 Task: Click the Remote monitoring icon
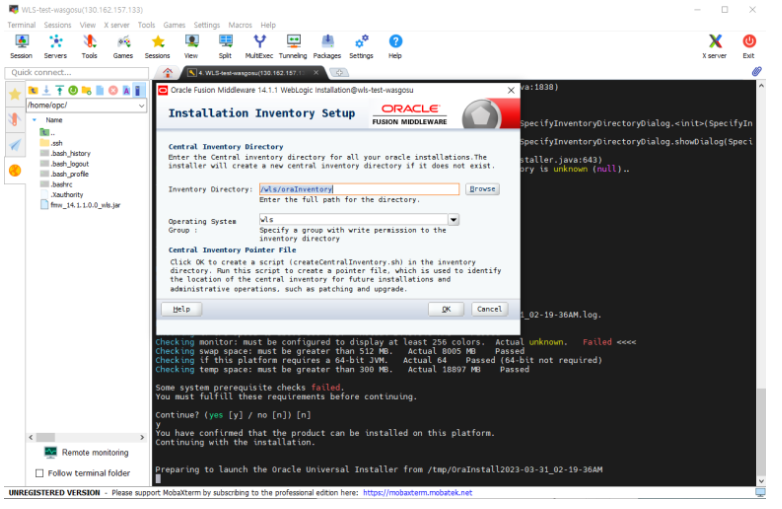tap(51, 453)
